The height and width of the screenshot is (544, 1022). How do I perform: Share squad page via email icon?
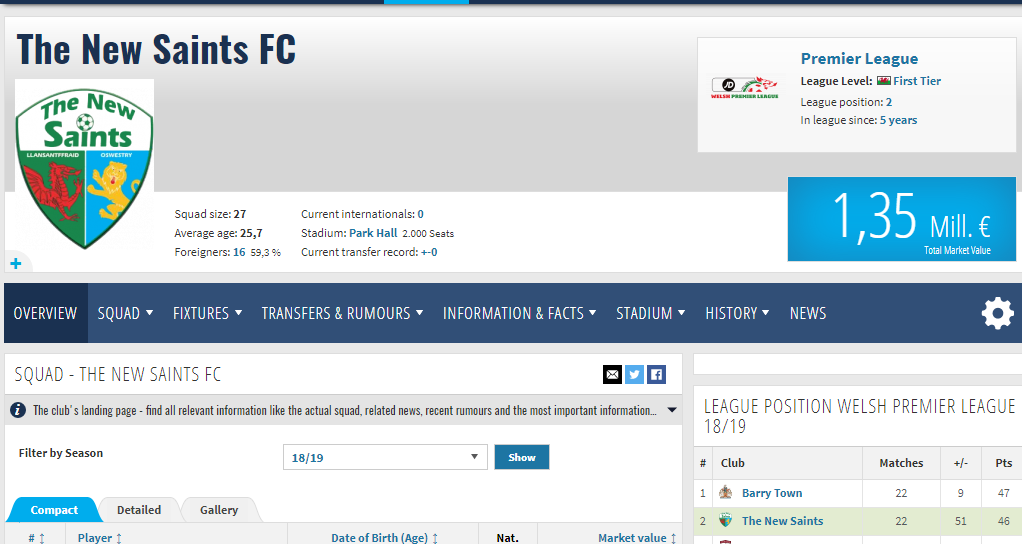(x=612, y=375)
